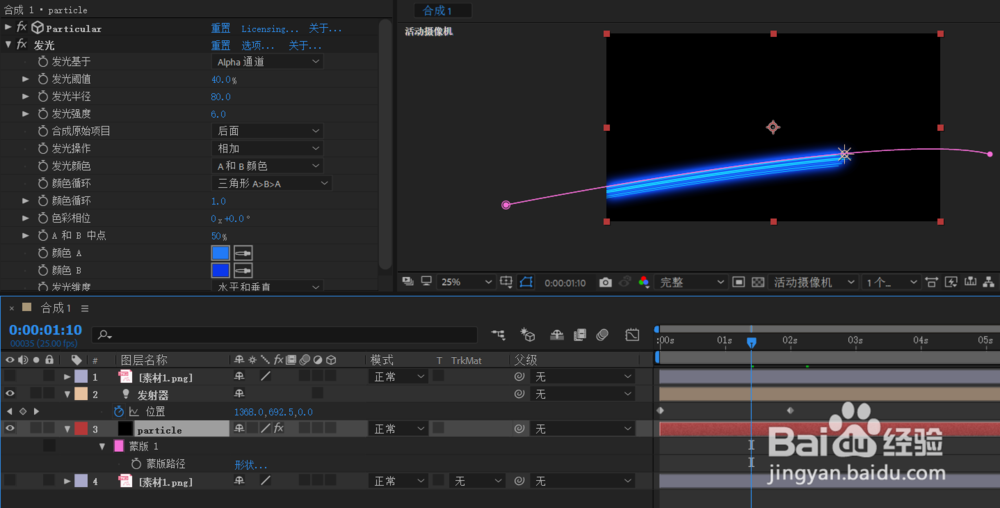Open the 颜色 A color swatch

point(220,253)
